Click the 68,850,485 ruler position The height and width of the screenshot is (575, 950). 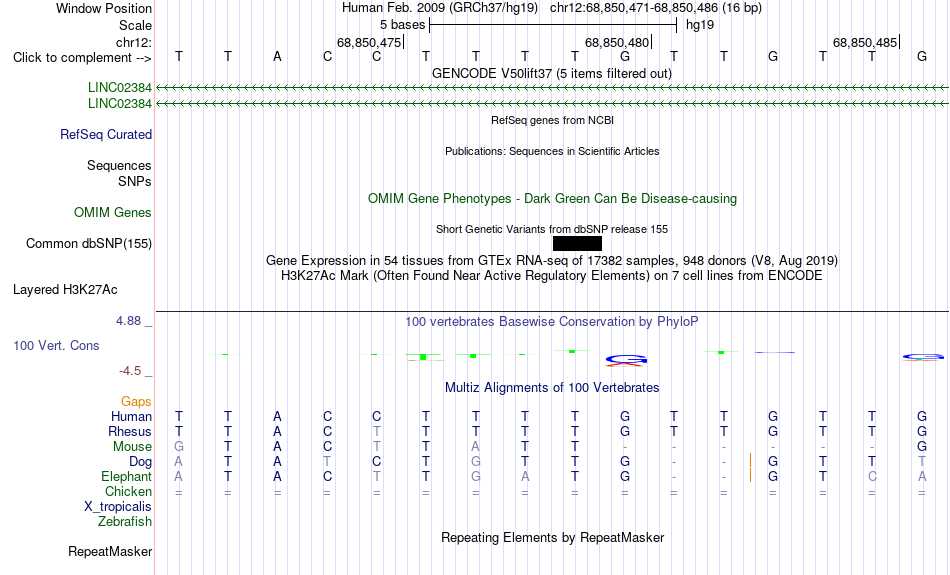click(x=865, y=42)
